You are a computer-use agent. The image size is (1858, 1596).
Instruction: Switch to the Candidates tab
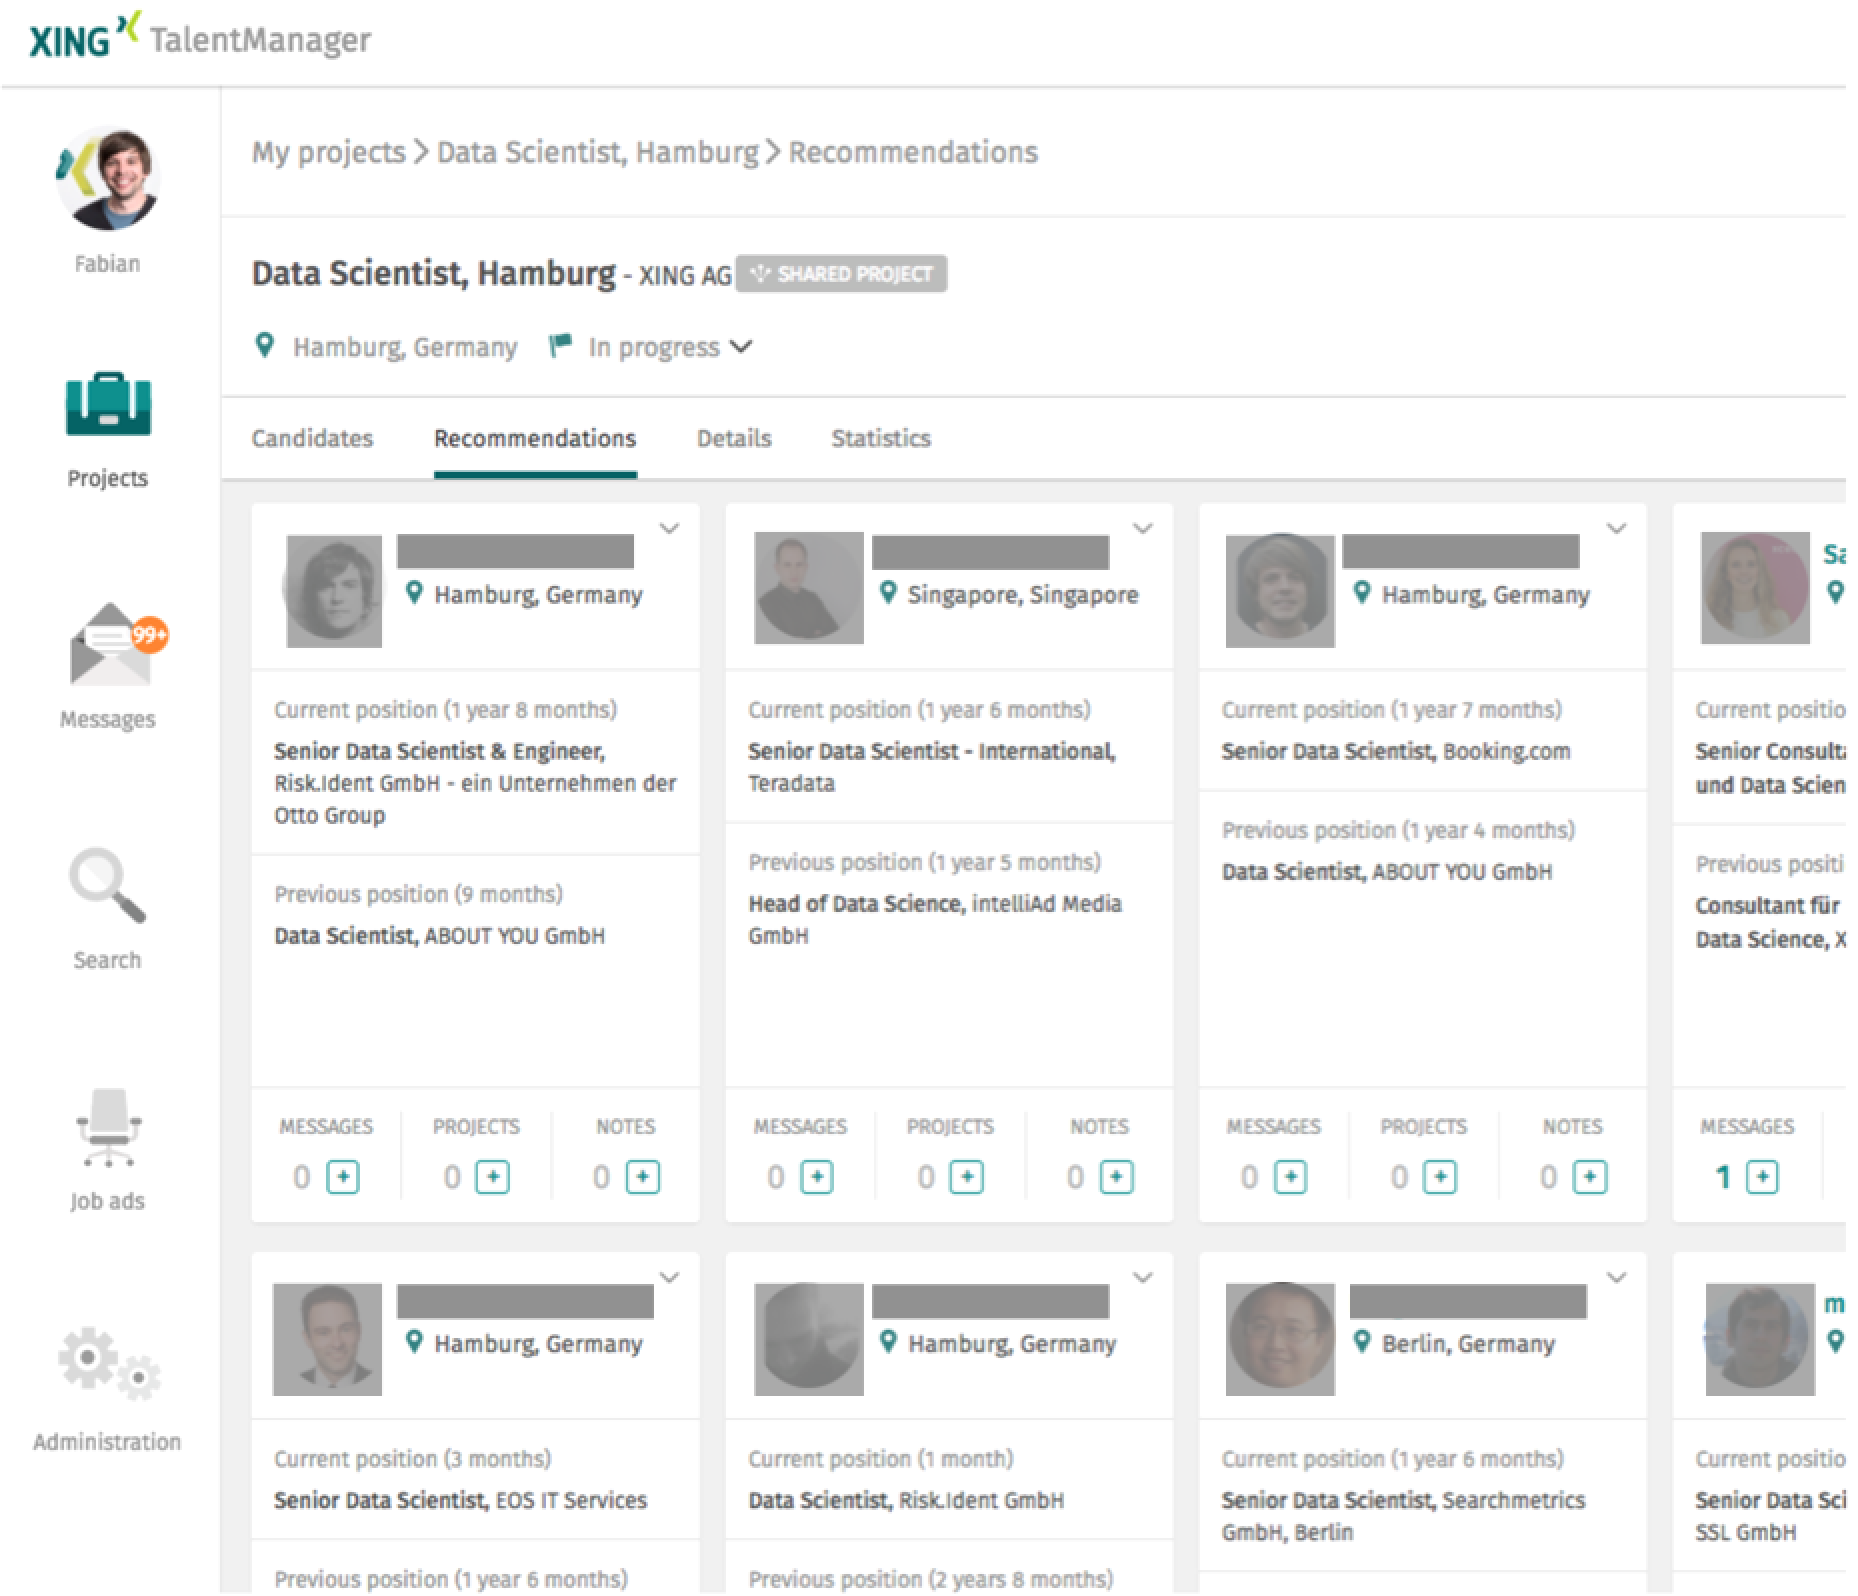pyautogui.click(x=312, y=438)
